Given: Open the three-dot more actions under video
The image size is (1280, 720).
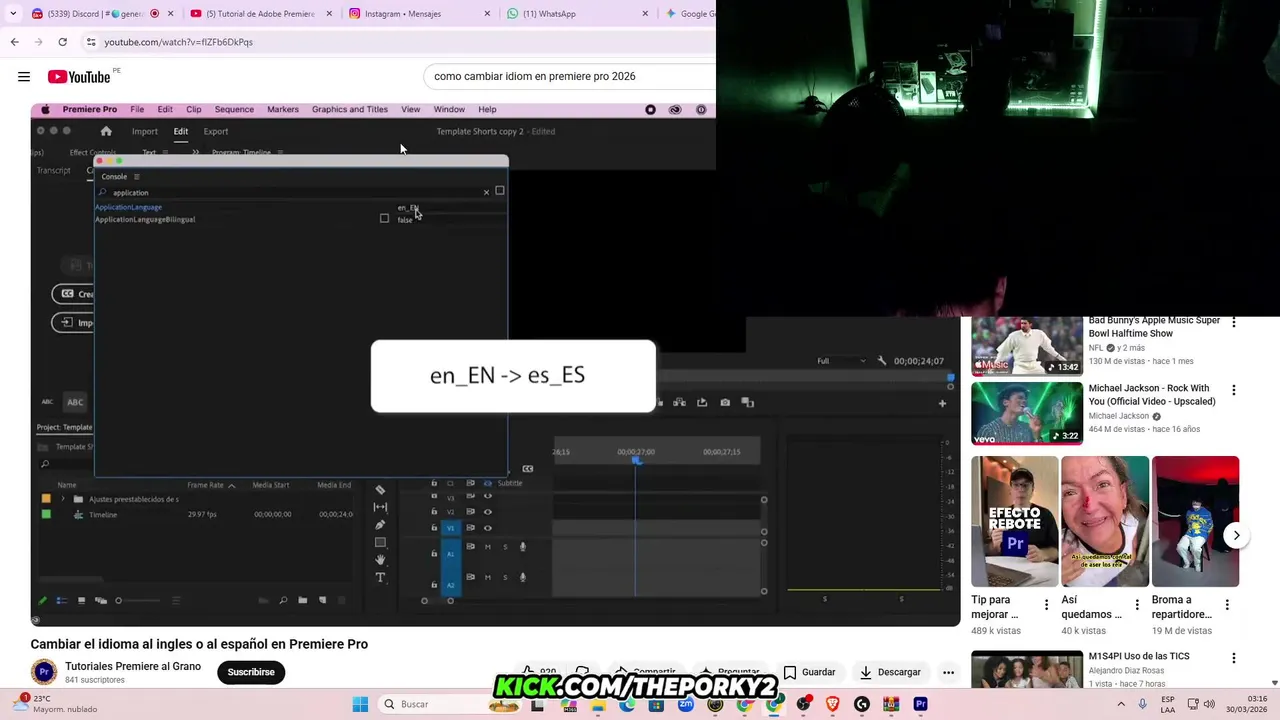Looking at the screenshot, I should point(948,672).
